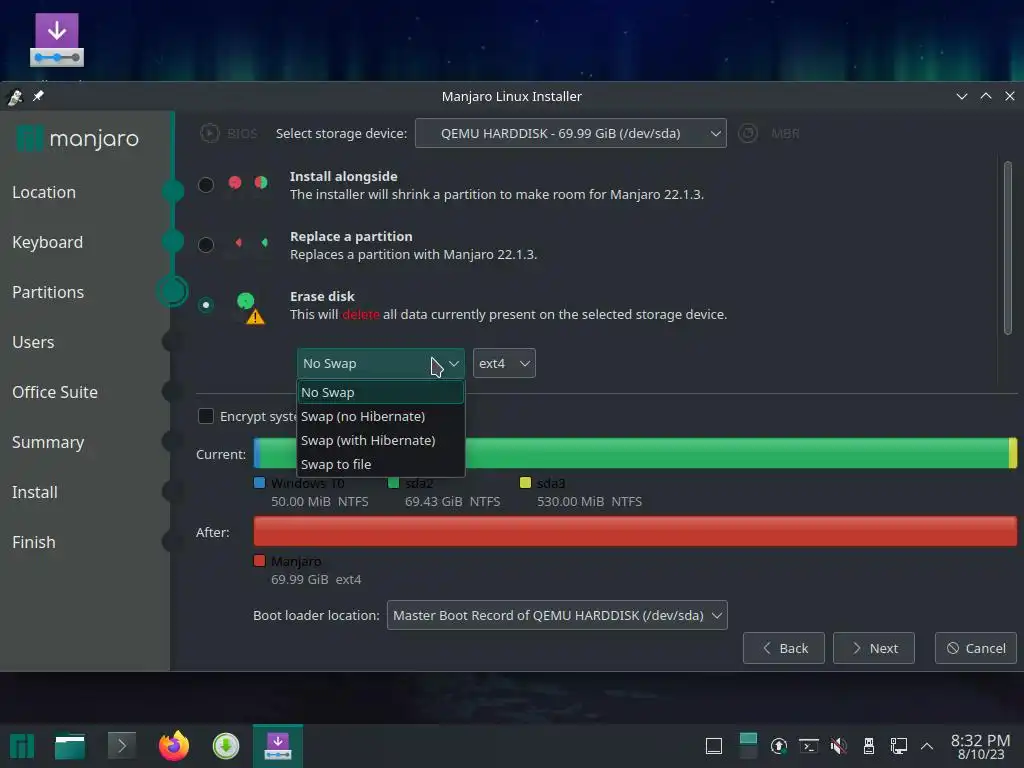The height and width of the screenshot is (768, 1024).
Task: Open Firefox from the taskbar
Action: pos(174,745)
